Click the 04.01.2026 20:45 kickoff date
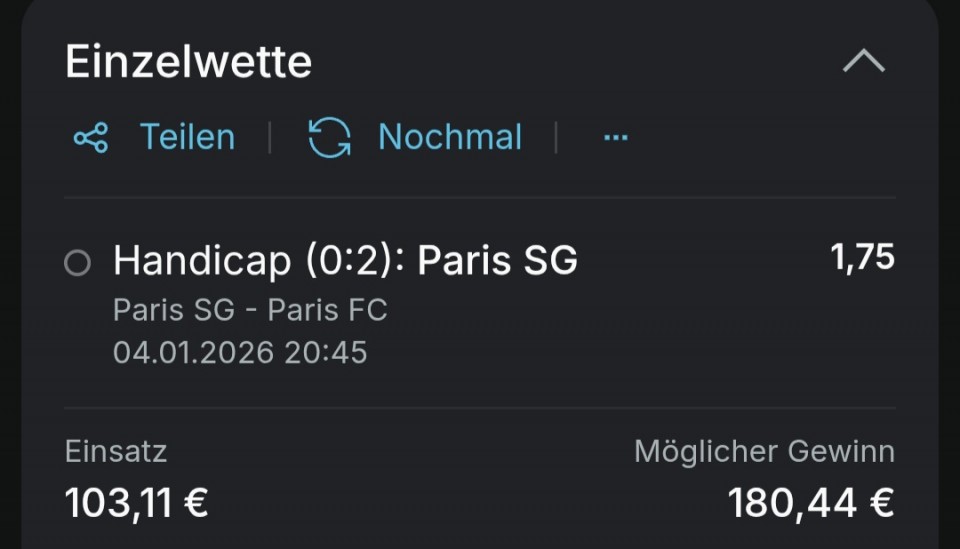 240,352
